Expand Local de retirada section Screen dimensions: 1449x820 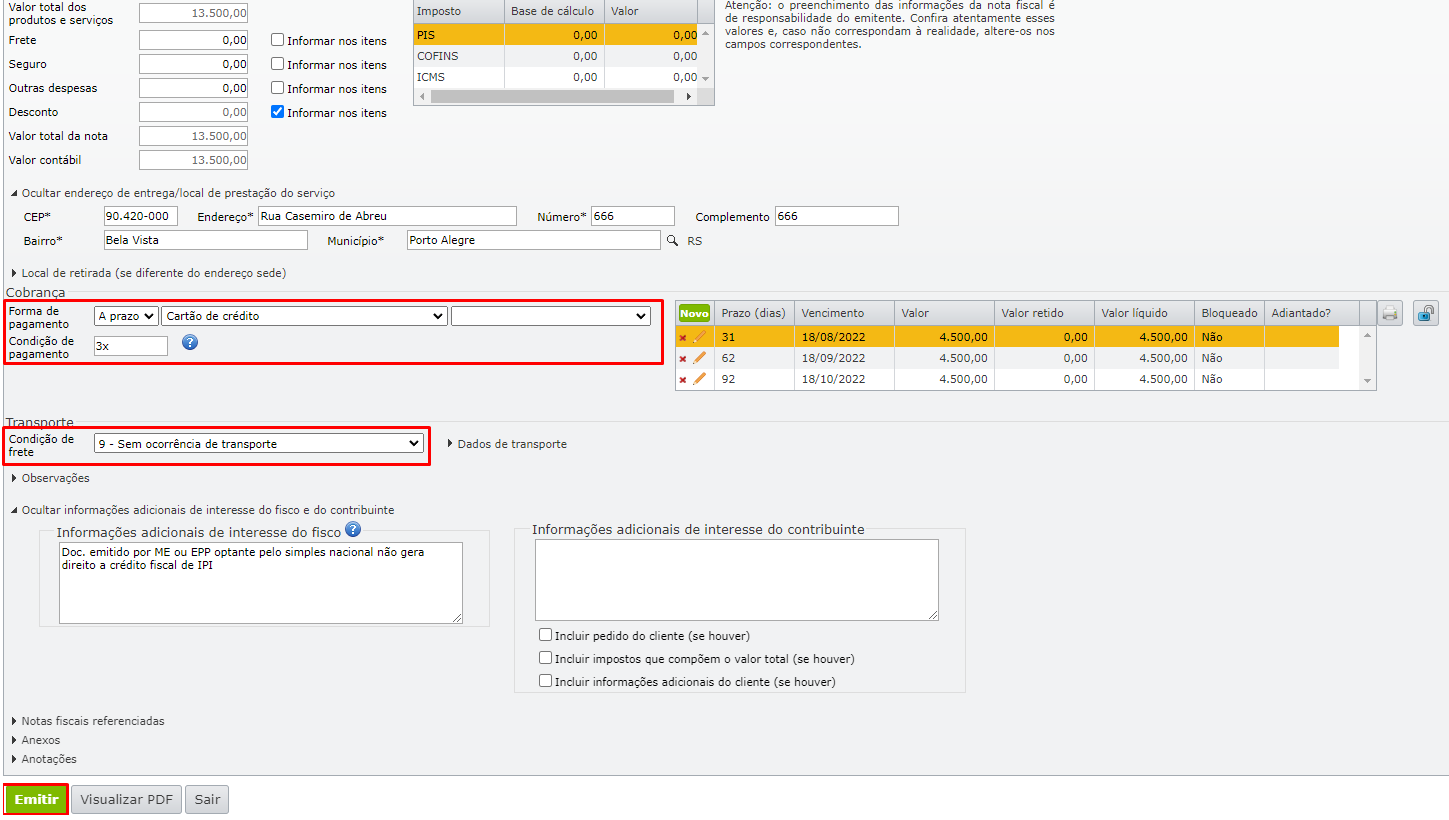coord(148,272)
